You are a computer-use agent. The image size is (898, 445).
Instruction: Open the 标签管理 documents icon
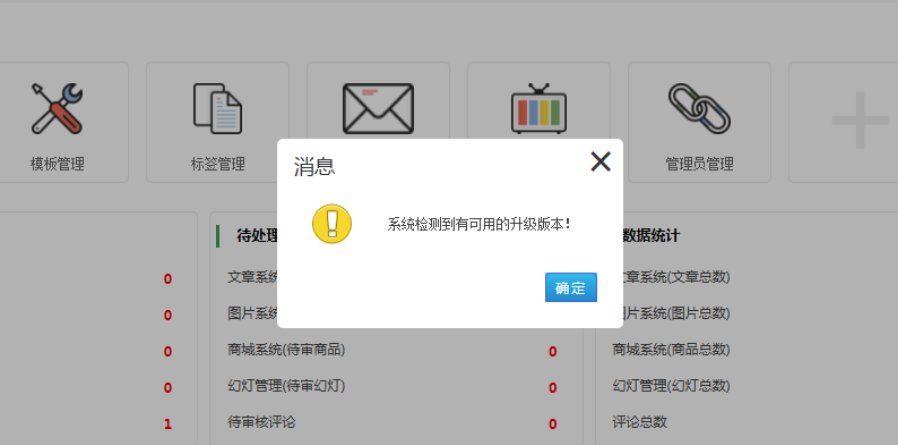coord(217,109)
